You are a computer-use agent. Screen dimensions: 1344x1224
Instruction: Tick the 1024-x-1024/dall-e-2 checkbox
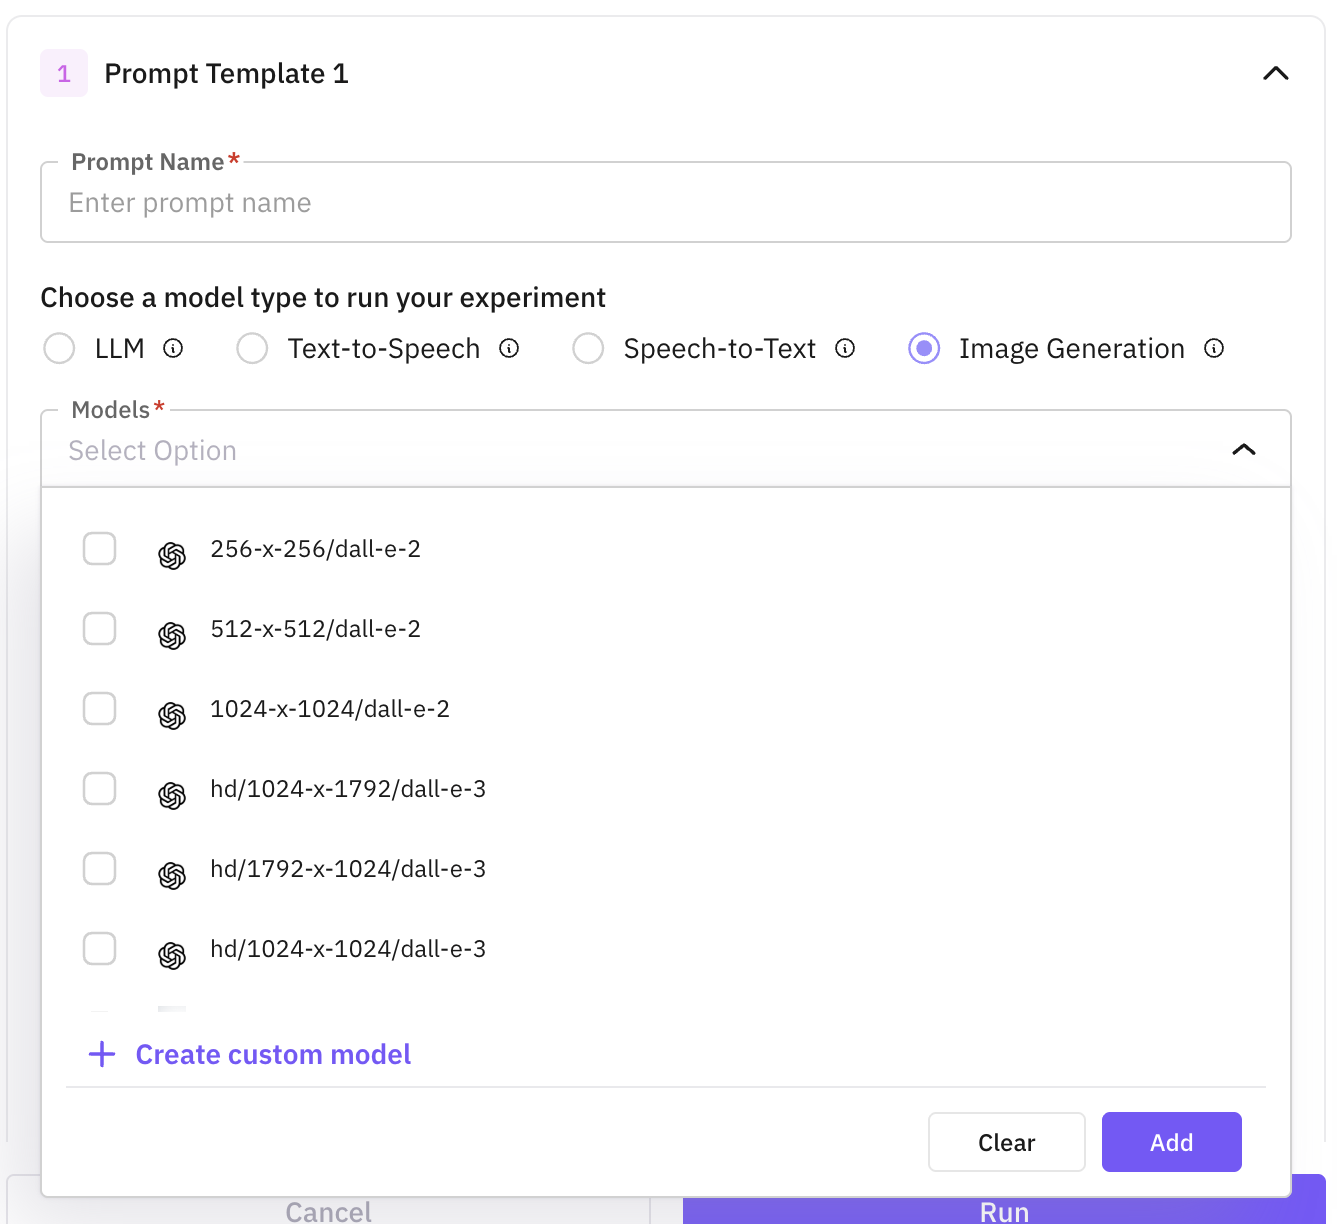click(x=99, y=709)
